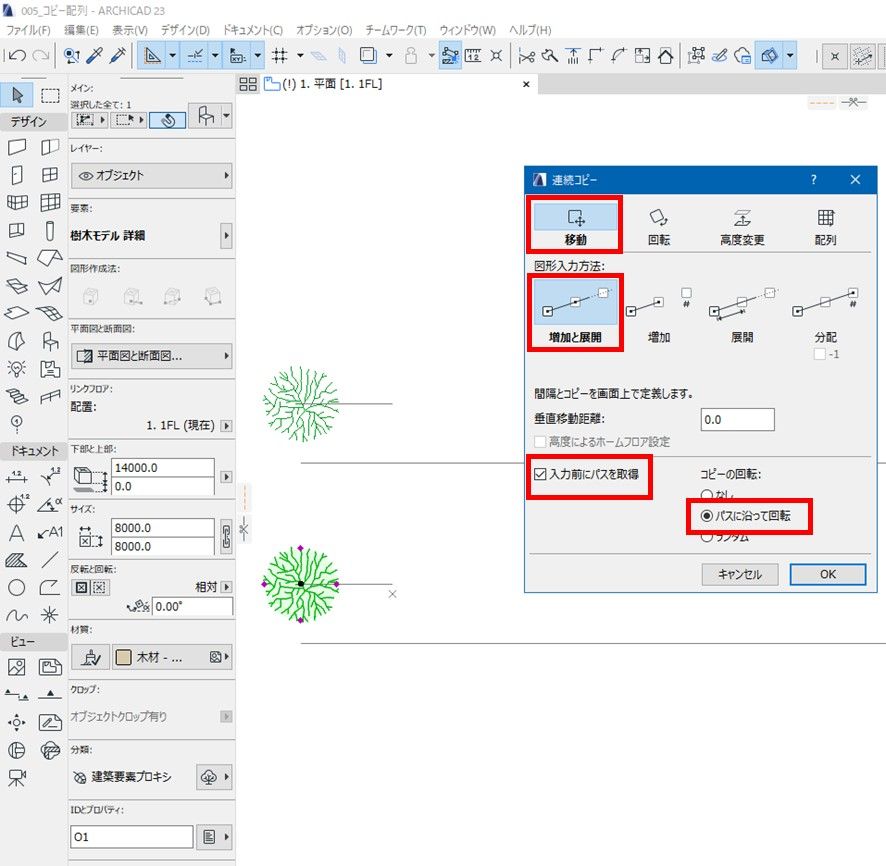
Task: Switch to 回転 mode in dialog
Action: click(x=658, y=227)
